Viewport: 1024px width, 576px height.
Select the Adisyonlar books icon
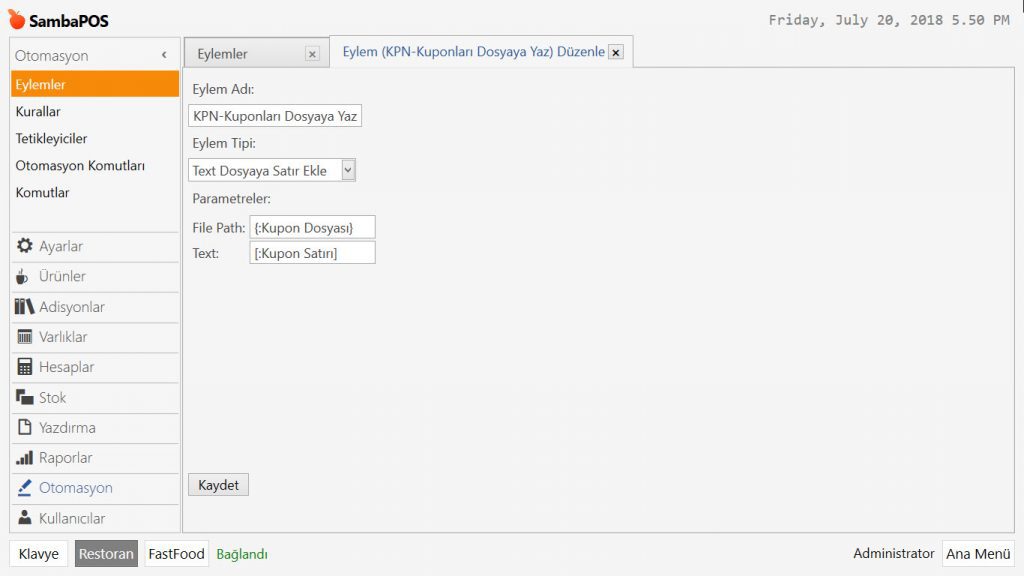(x=25, y=307)
